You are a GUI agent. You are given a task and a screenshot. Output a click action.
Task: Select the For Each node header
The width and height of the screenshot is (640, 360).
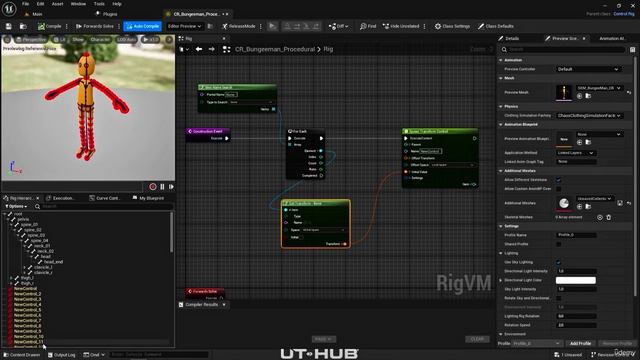pos(305,131)
